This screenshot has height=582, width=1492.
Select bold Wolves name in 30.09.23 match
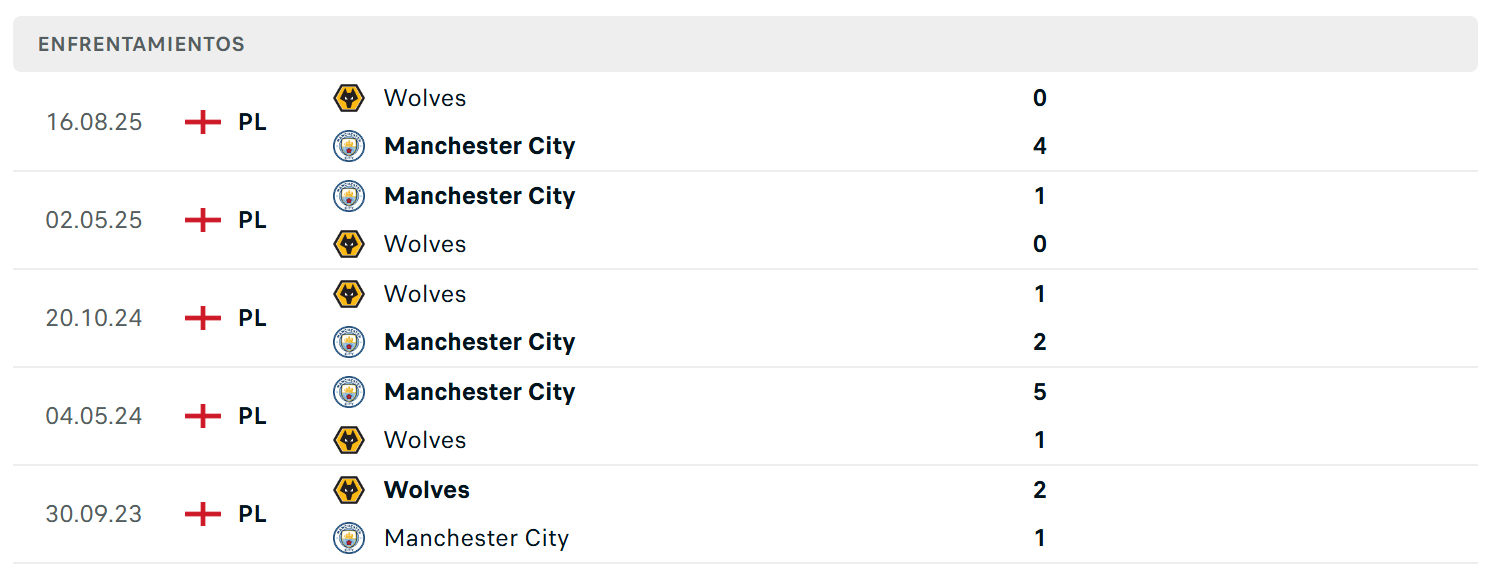[427, 490]
